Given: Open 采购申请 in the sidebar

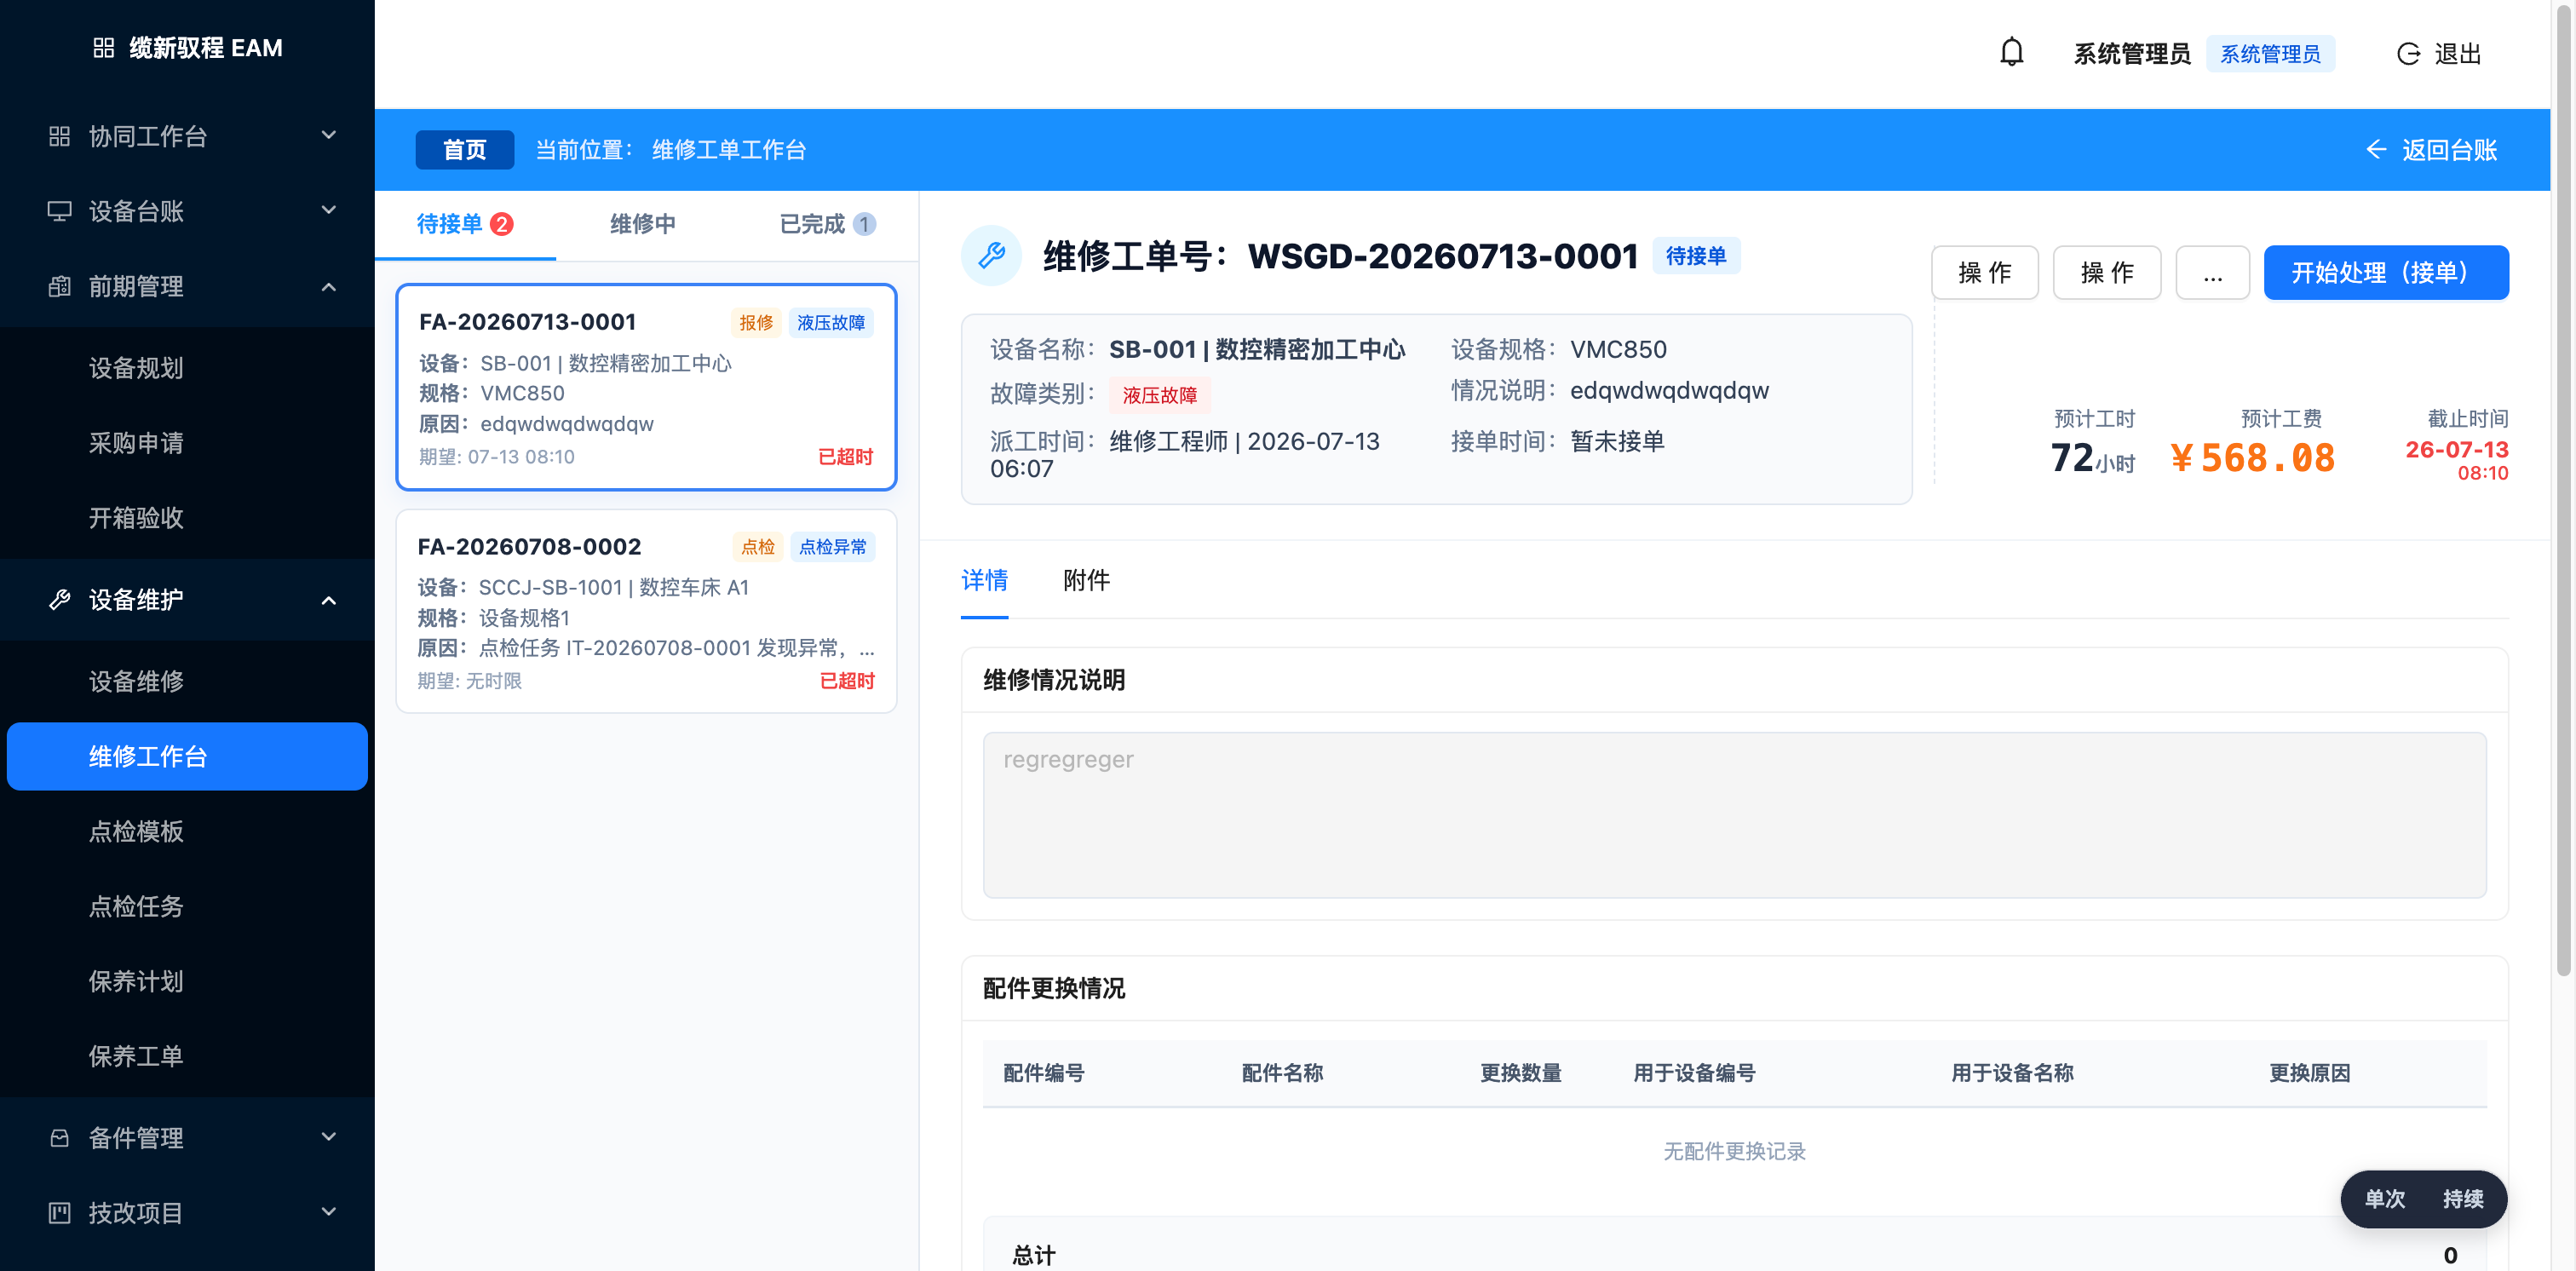Looking at the screenshot, I should [x=187, y=443].
